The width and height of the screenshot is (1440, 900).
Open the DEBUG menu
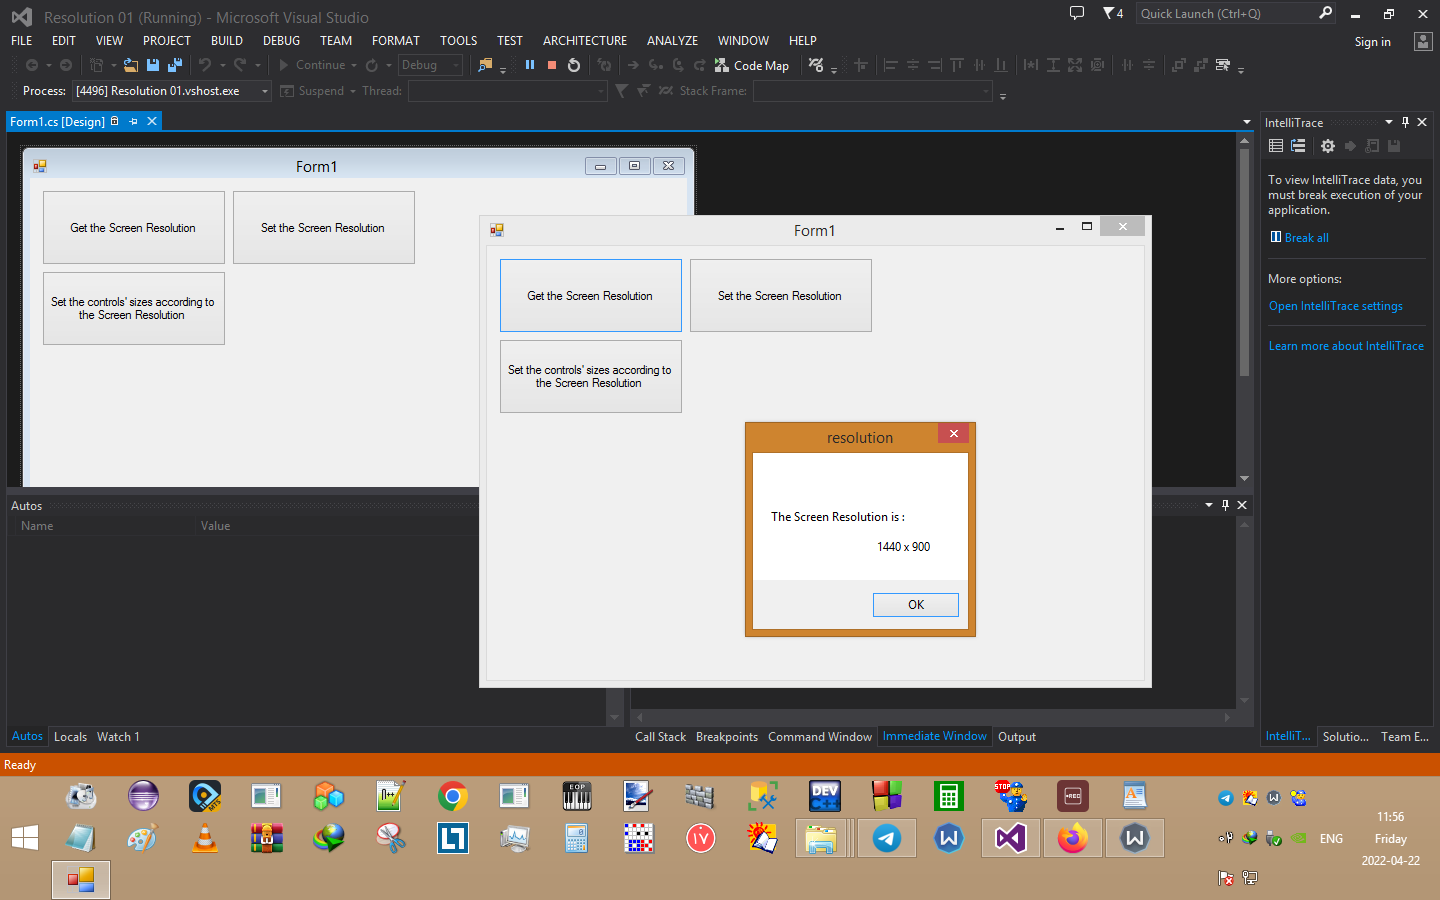point(281,41)
